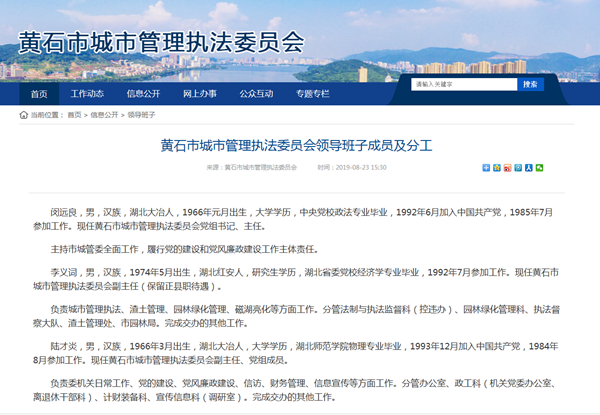The width and height of the screenshot is (600, 415).
Task: Share article via Sina Weibo icon
Action: coord(507,168)
